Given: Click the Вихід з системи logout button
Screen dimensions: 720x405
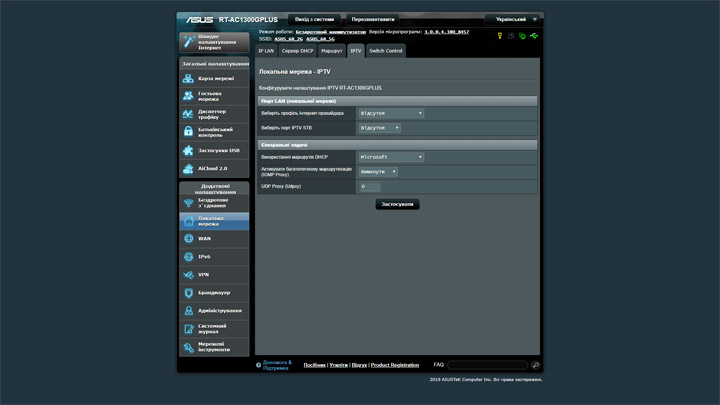Looking at the screenshot, I should (315, 19).
